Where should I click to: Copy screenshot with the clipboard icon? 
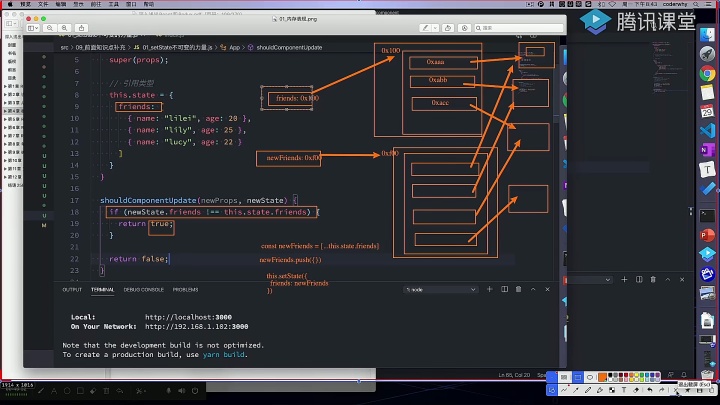coord(711,390)
